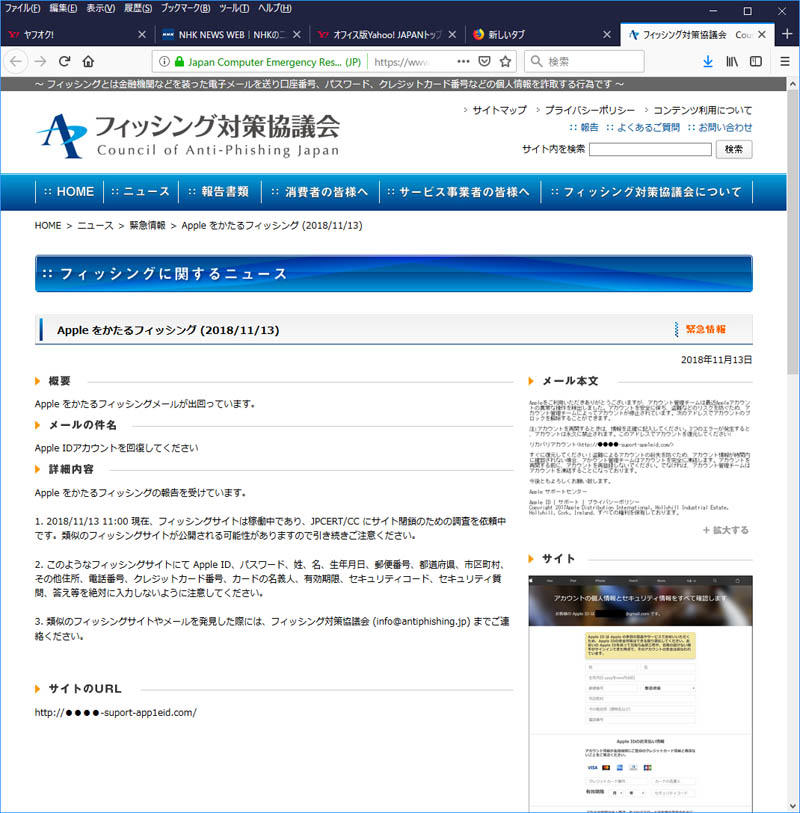Switch to the NHK NEWS WEB tab

pos(227,34)
